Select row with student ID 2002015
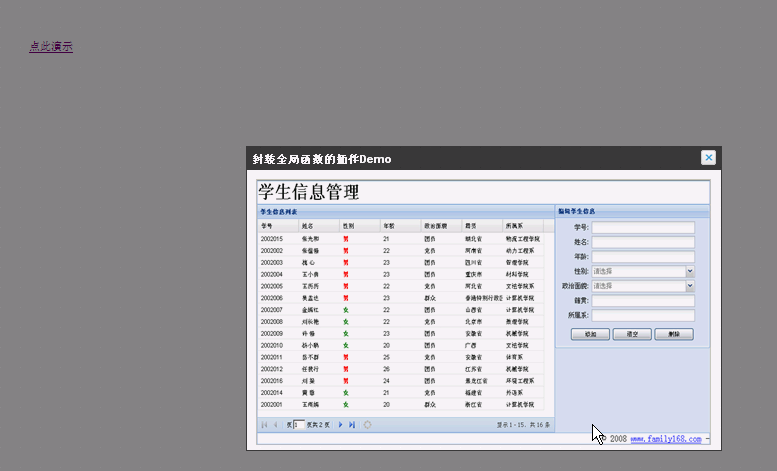Screen dimensions: 777x471 tap(401, 239)
